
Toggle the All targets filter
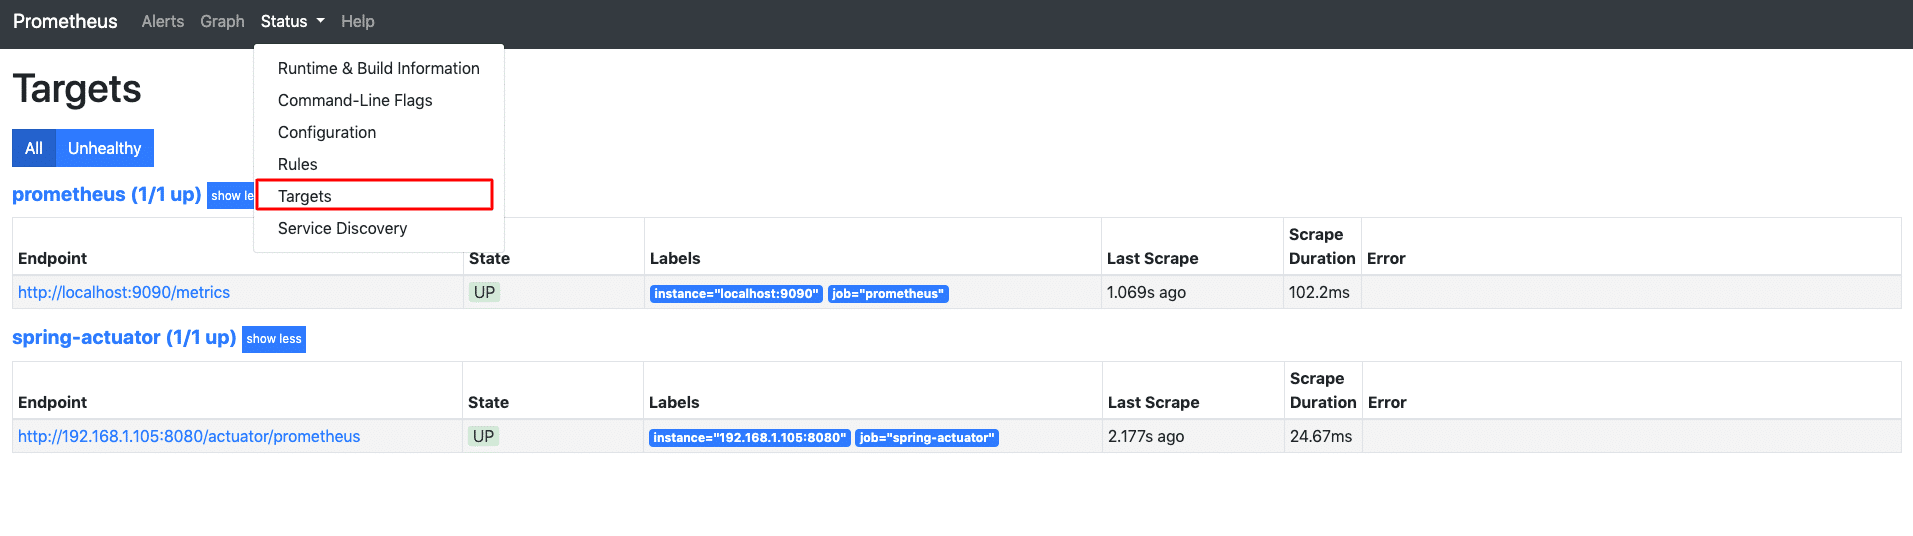pos(34,148)
